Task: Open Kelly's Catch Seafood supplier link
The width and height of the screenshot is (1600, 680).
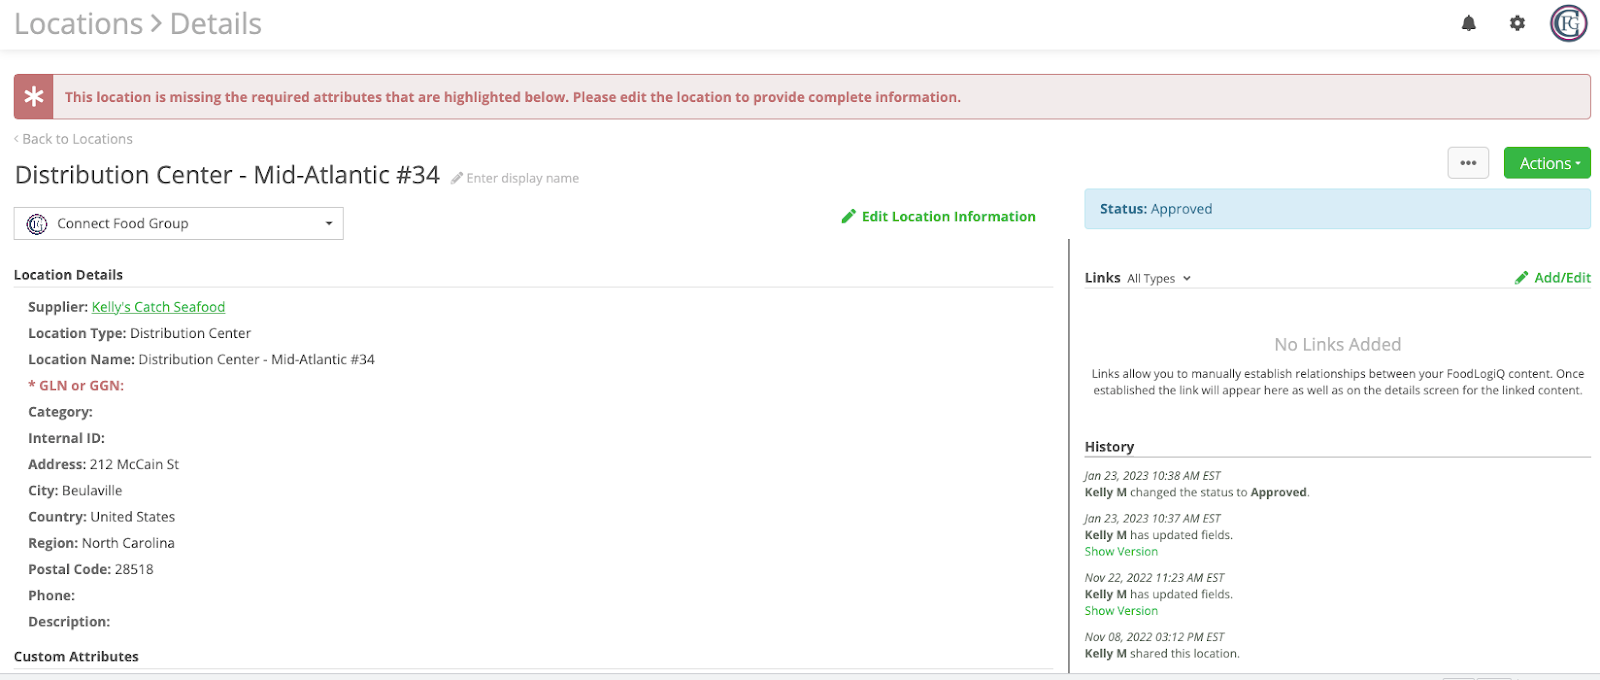Action: pos(158,307)
